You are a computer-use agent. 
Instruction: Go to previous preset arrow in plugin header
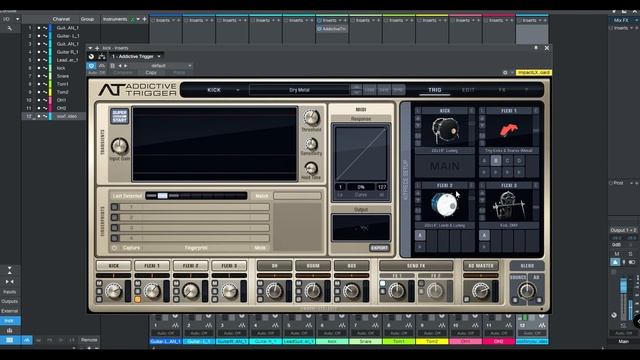(120, 66)
